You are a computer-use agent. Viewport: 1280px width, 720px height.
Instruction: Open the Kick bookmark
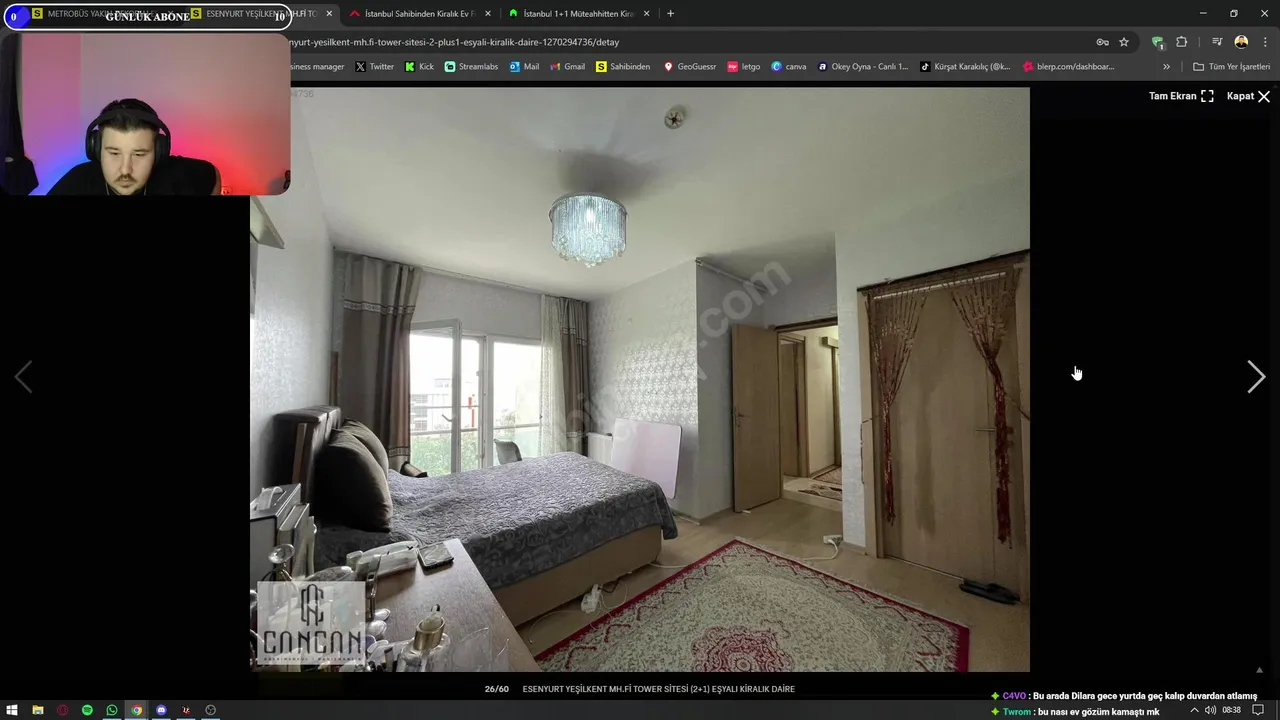coord(419,67)
